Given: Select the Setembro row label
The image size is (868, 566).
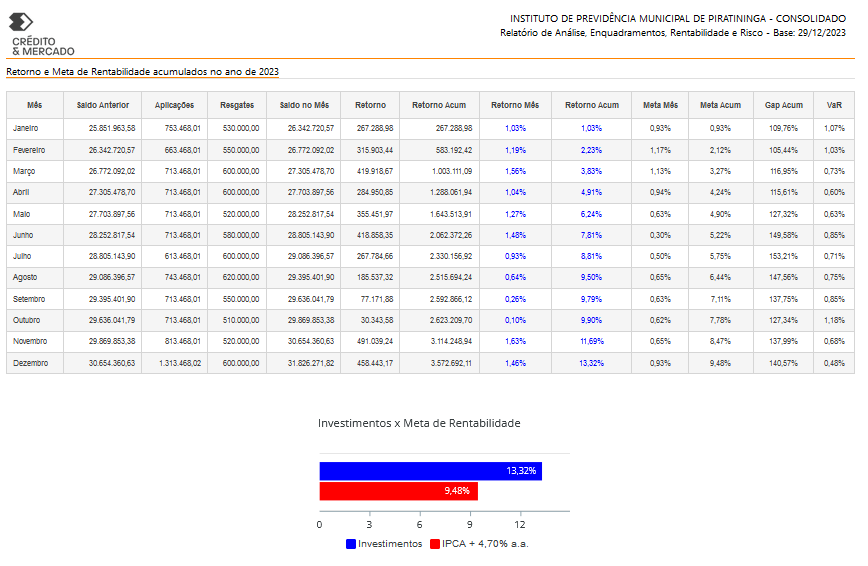Looking at the screenshot, I should click(29, 299).
